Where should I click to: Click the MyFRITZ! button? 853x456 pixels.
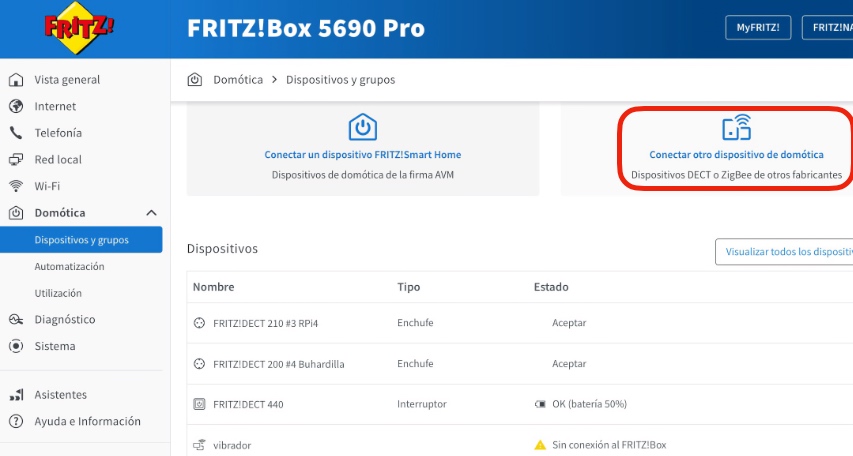pos(758,28)
